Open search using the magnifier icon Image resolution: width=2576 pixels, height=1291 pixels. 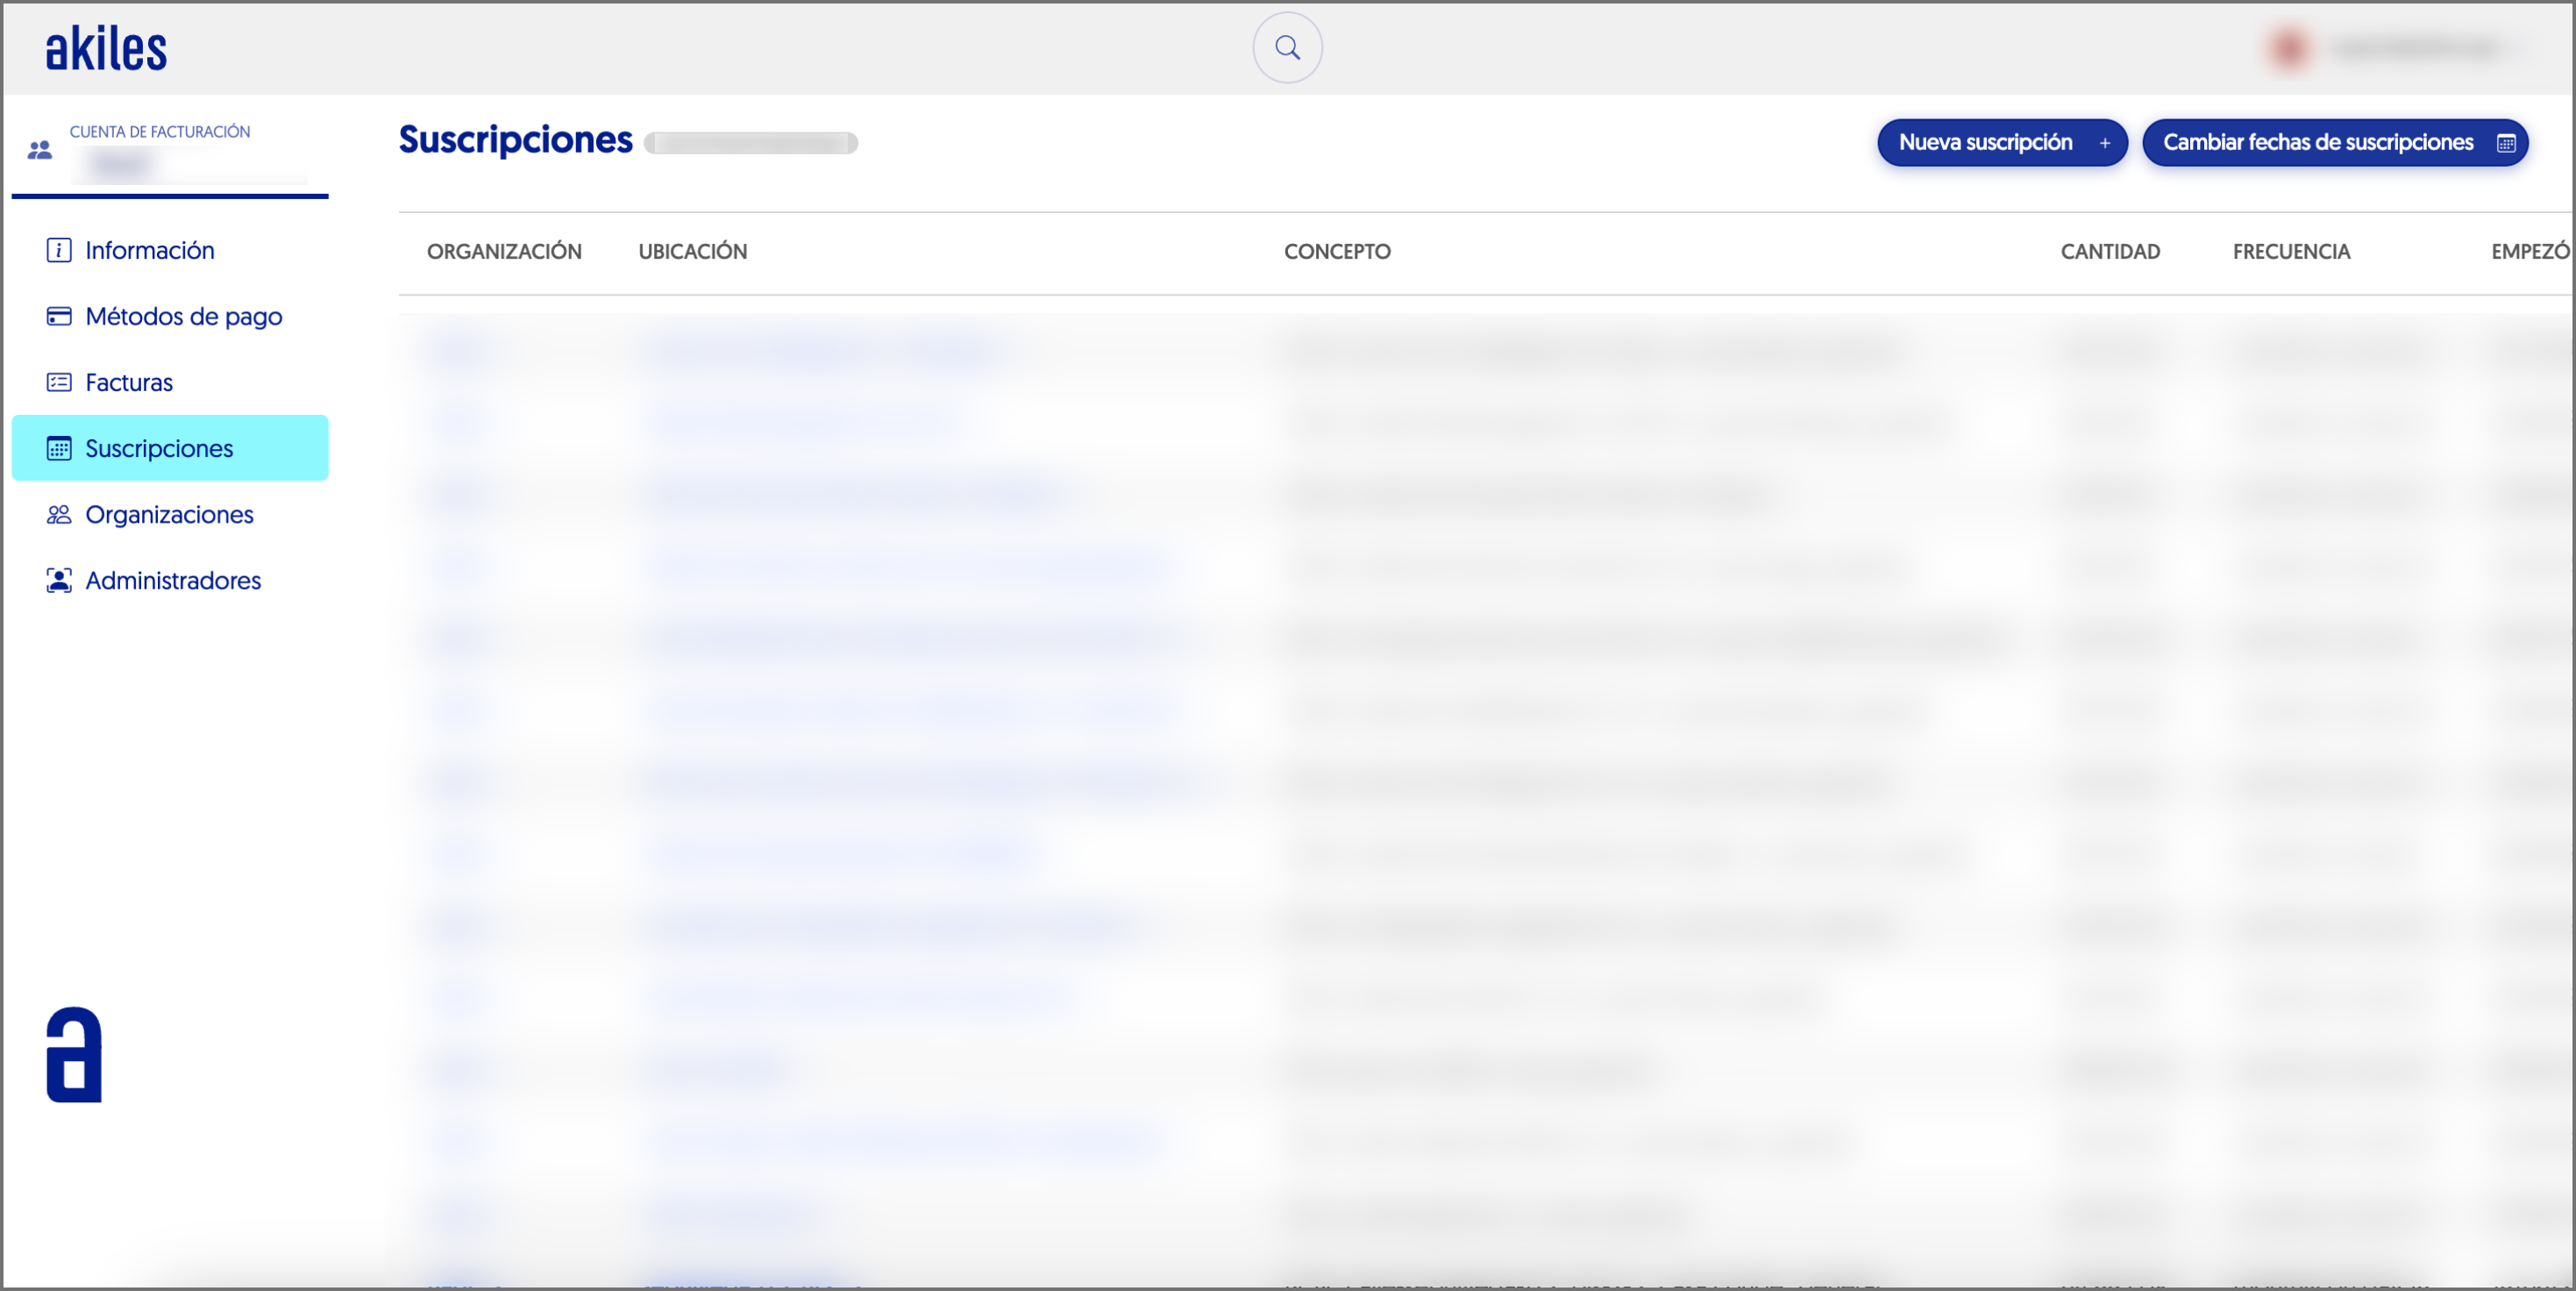1287,47
